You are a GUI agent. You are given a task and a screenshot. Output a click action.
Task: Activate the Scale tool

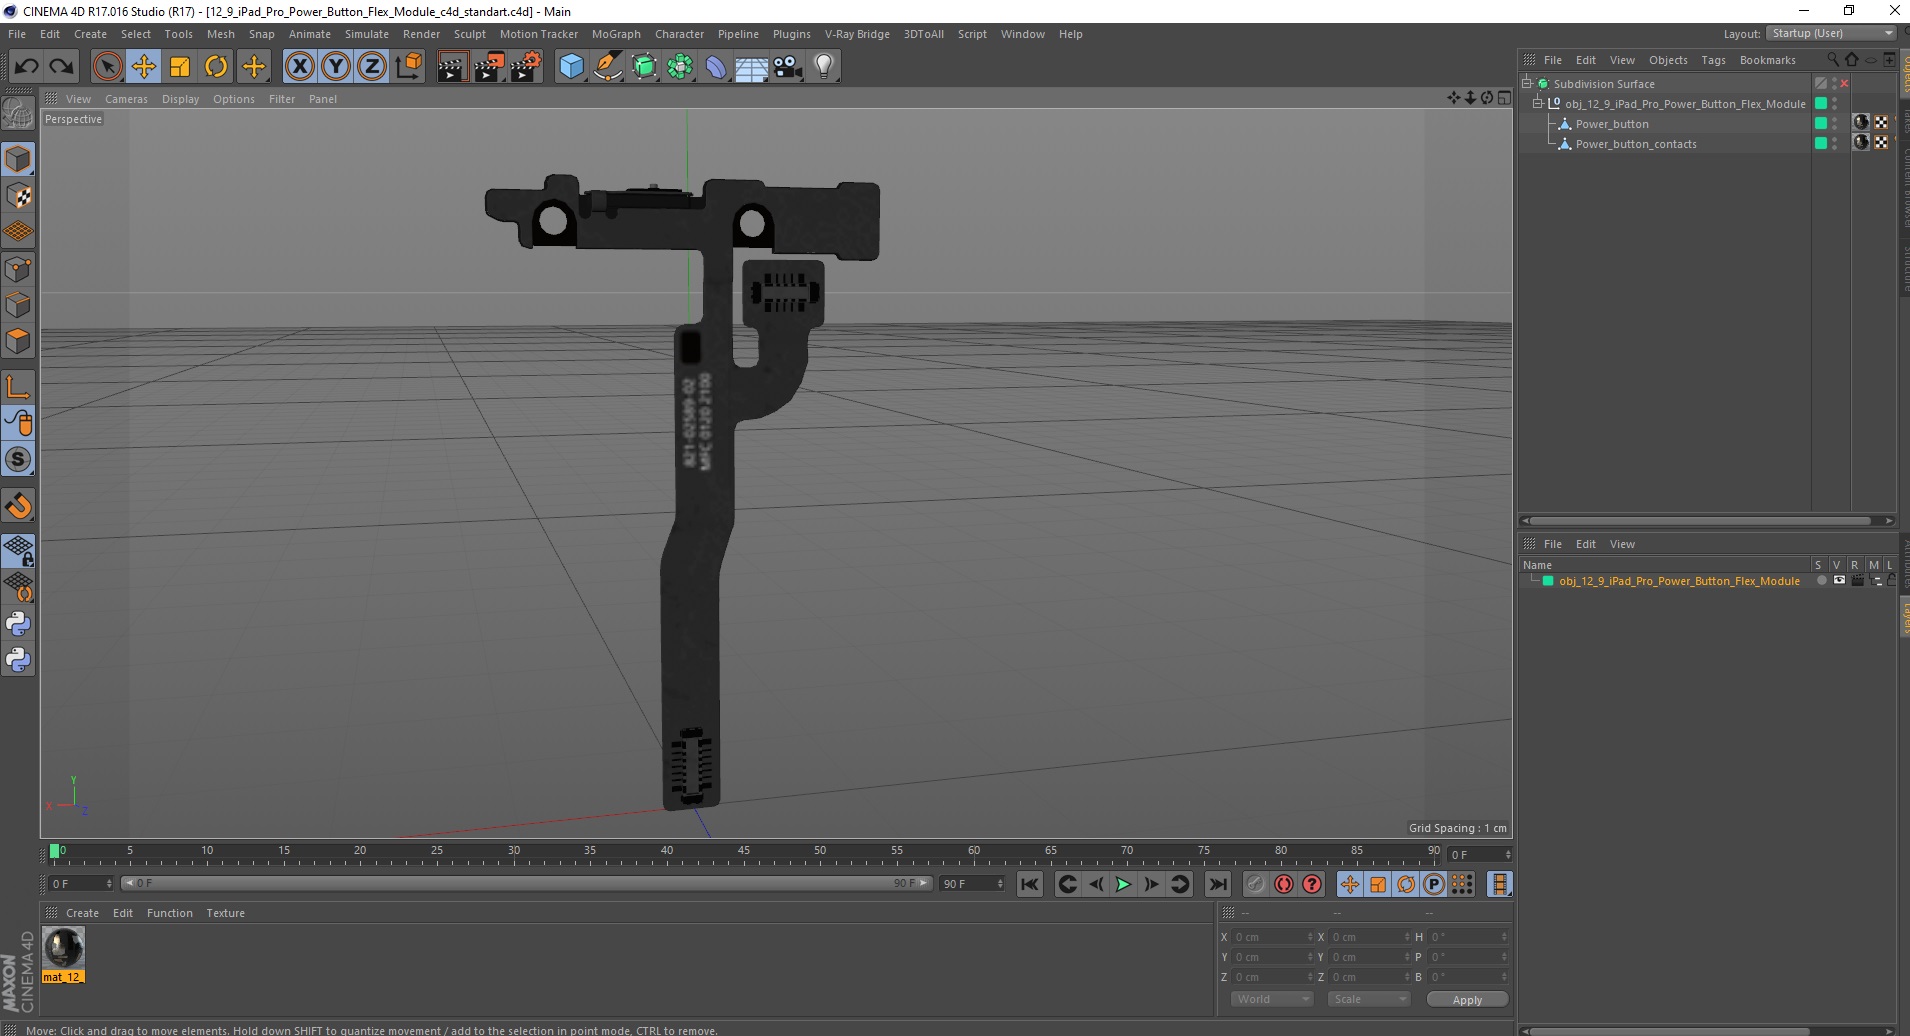(180, 67)
